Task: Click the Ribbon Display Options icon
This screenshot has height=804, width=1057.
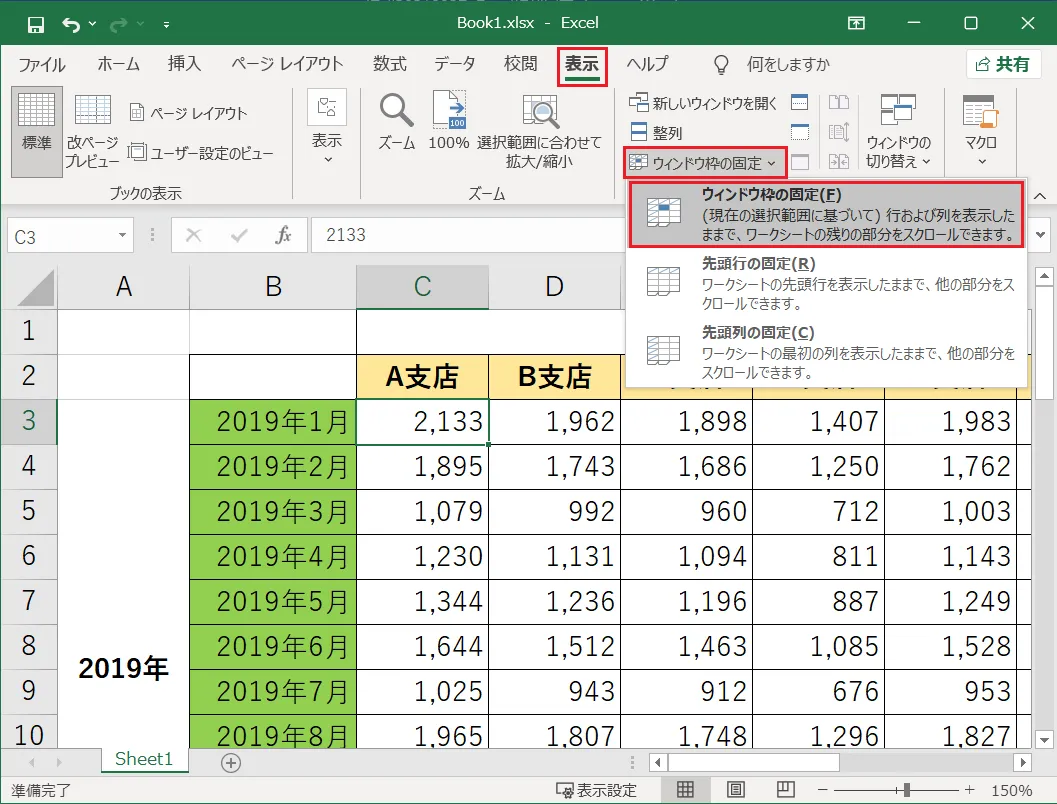Action: click(856, 24)
